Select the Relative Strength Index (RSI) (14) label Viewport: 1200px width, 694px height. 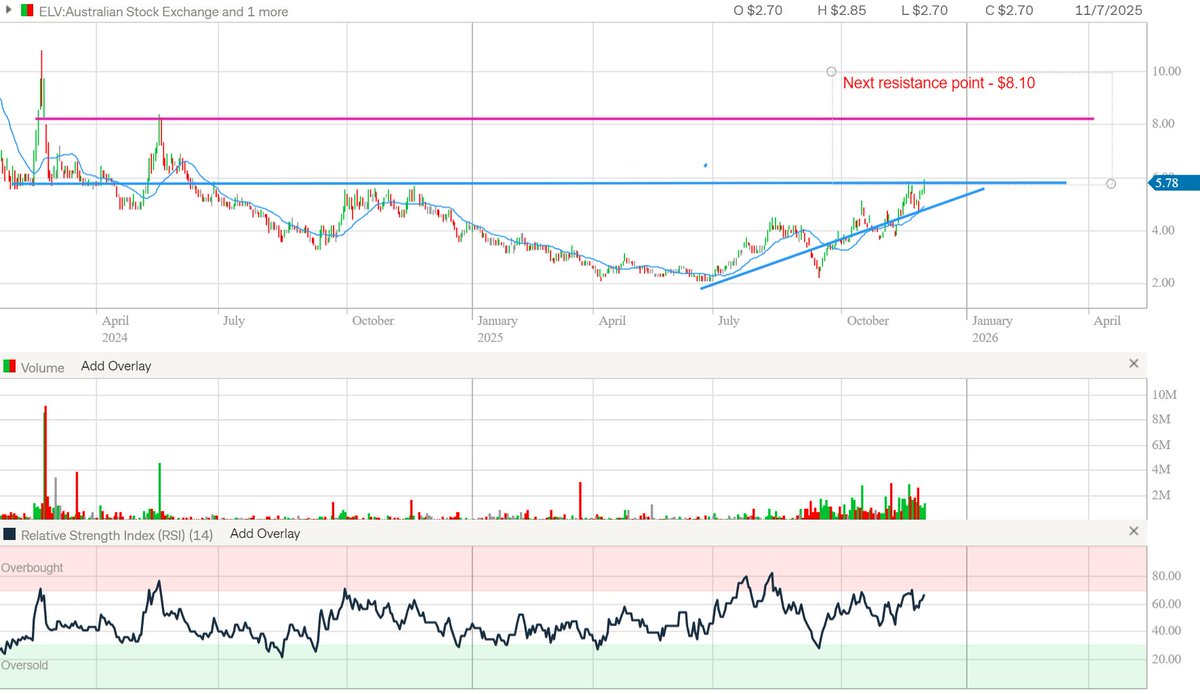118,534
